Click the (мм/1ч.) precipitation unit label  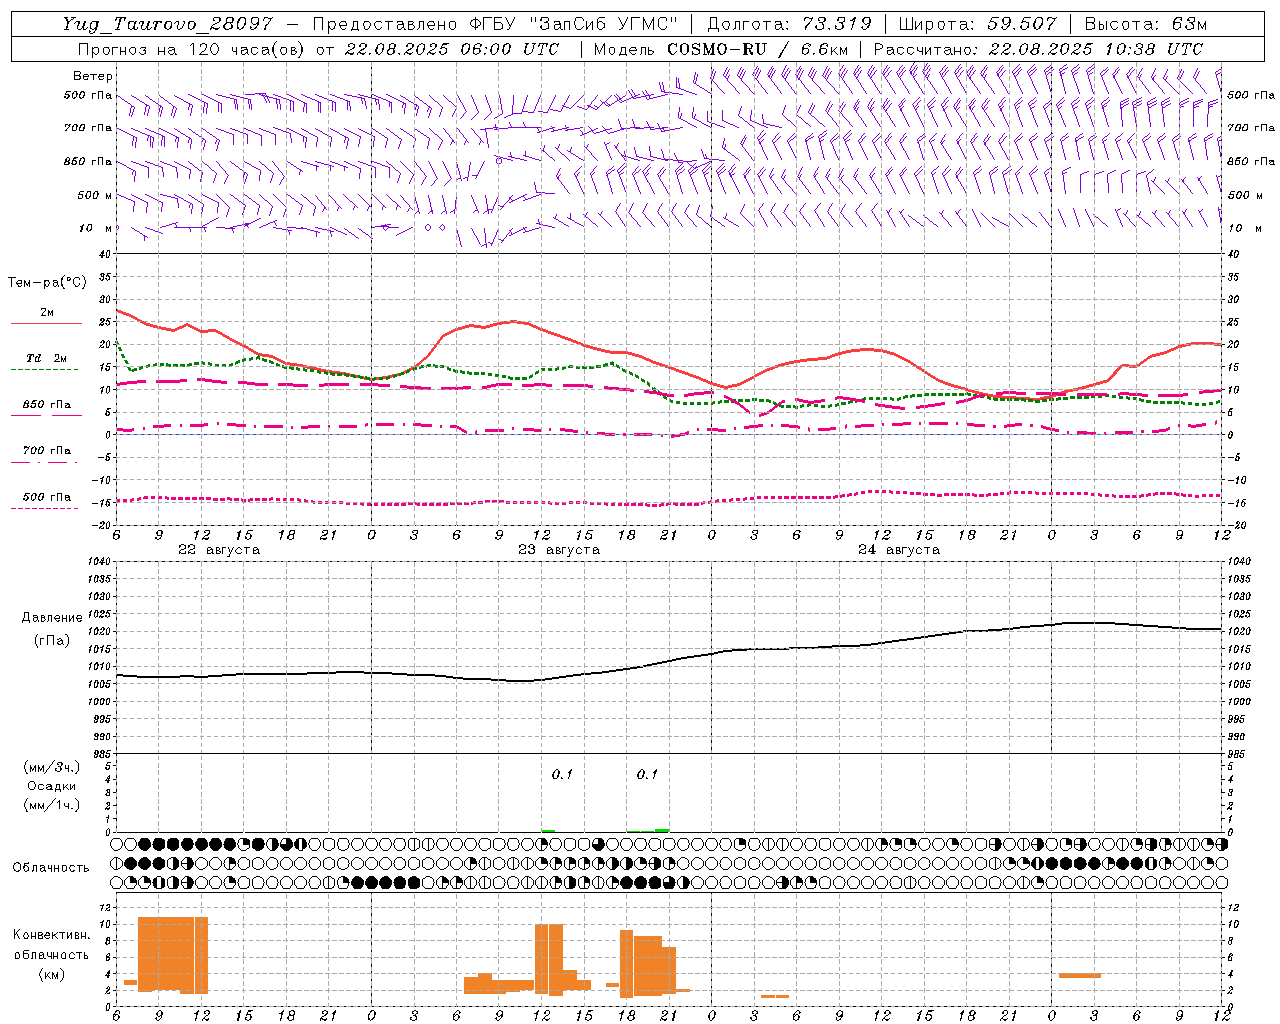click(x=52, y=805)
